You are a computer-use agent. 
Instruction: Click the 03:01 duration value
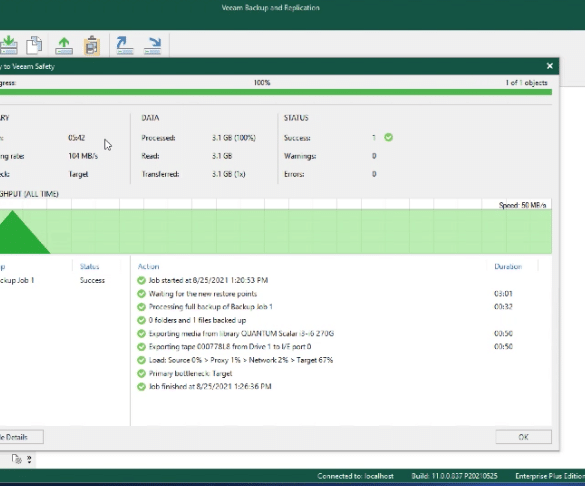(503, 294)
